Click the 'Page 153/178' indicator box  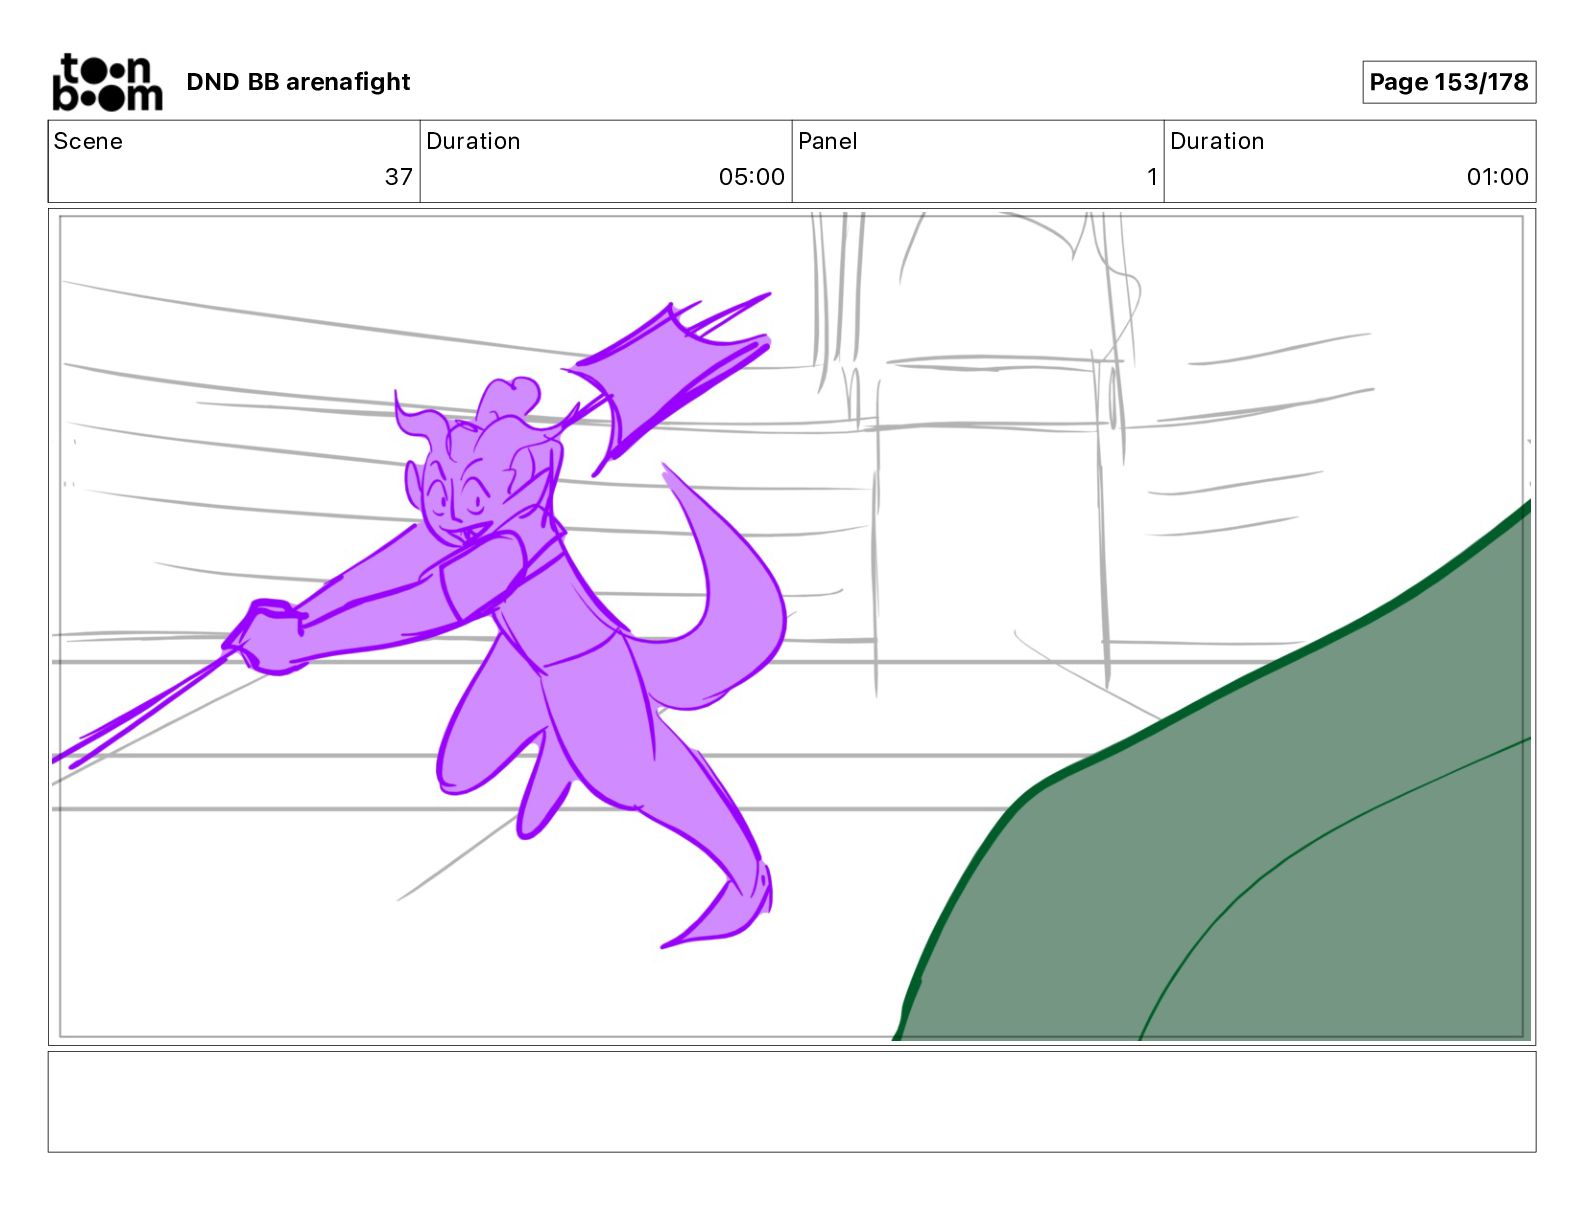[1449, 82]
